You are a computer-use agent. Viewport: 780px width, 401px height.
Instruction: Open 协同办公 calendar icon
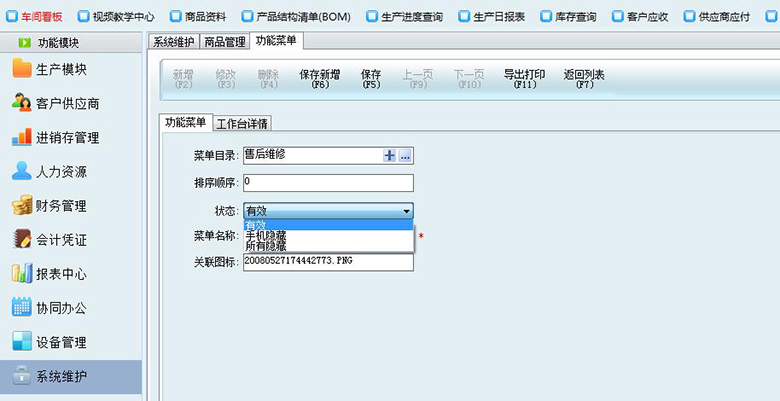[x=21, y=308]
